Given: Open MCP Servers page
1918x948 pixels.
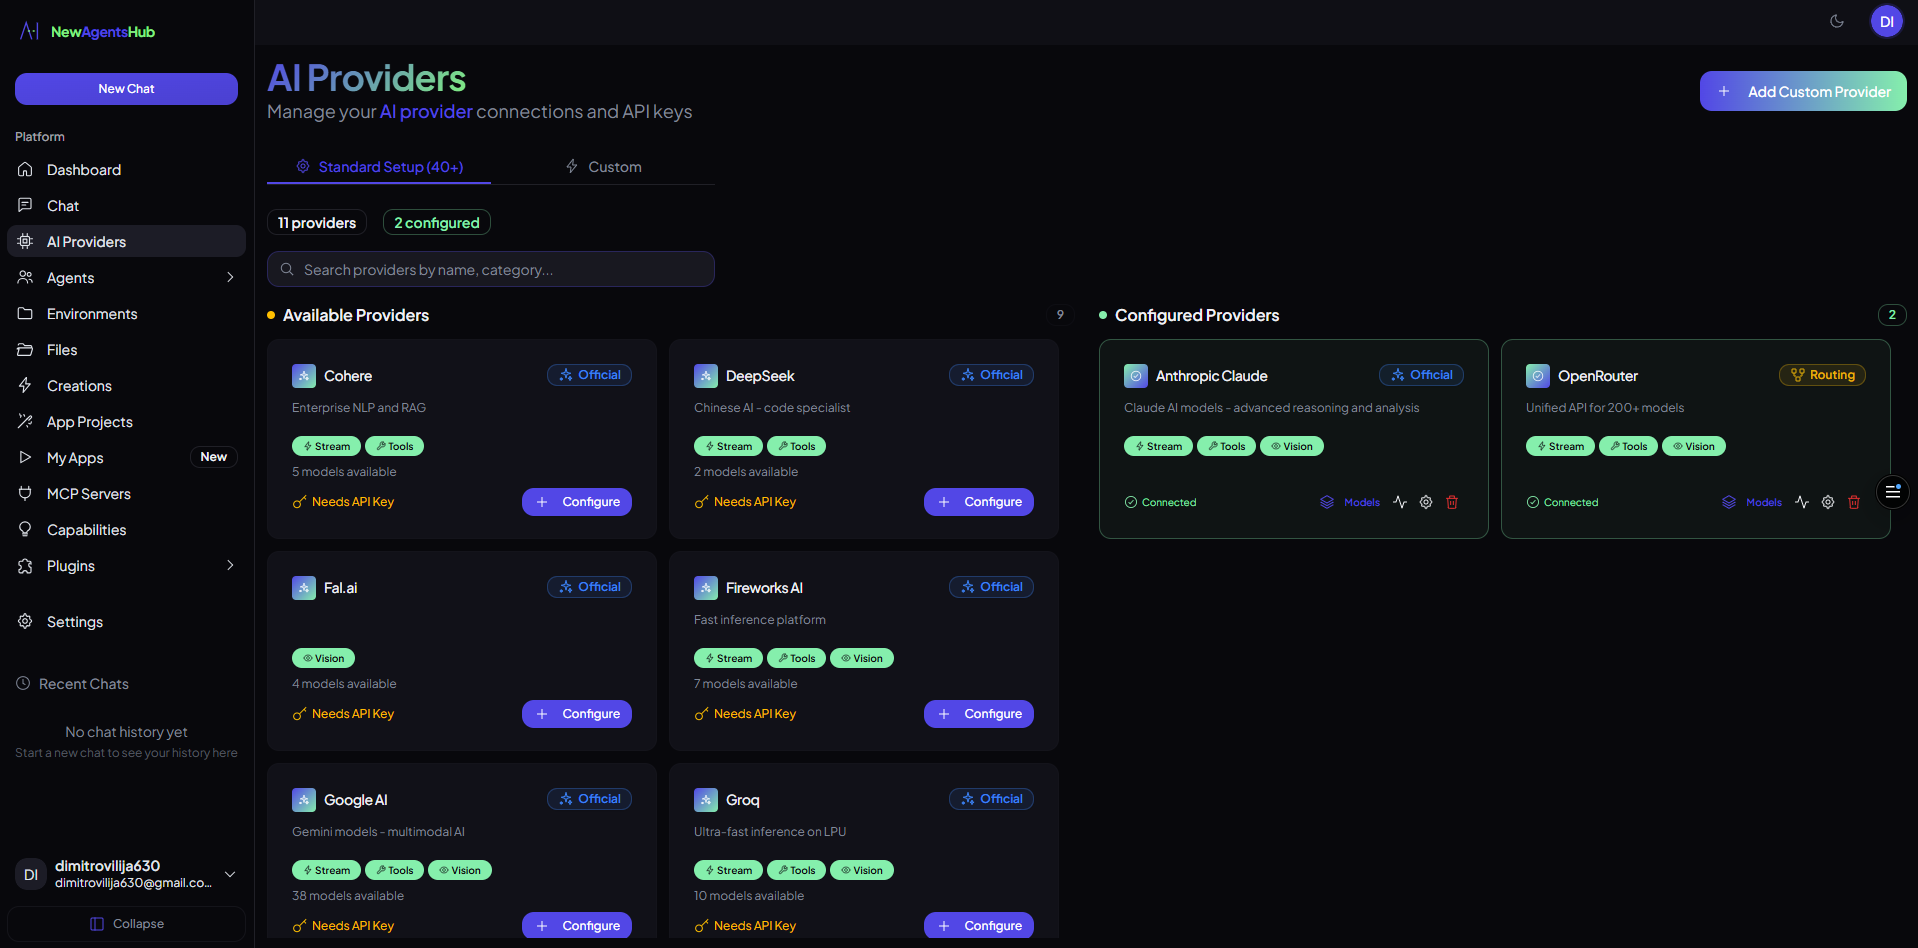Looking at the screenshot, I should coord(126,494).
